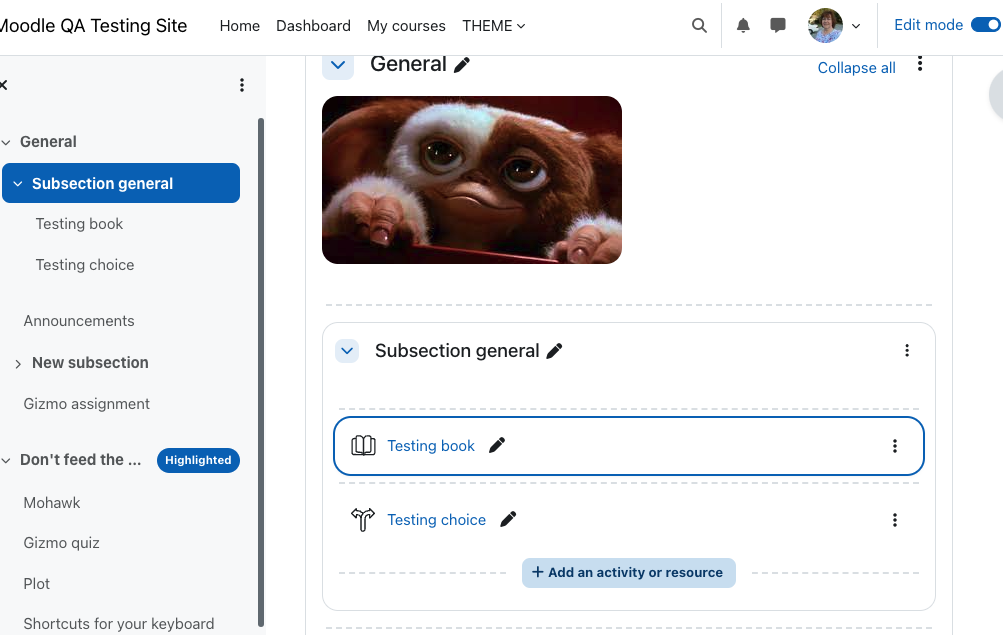Open messaging speech bubble icon

(x=778, y=26)
